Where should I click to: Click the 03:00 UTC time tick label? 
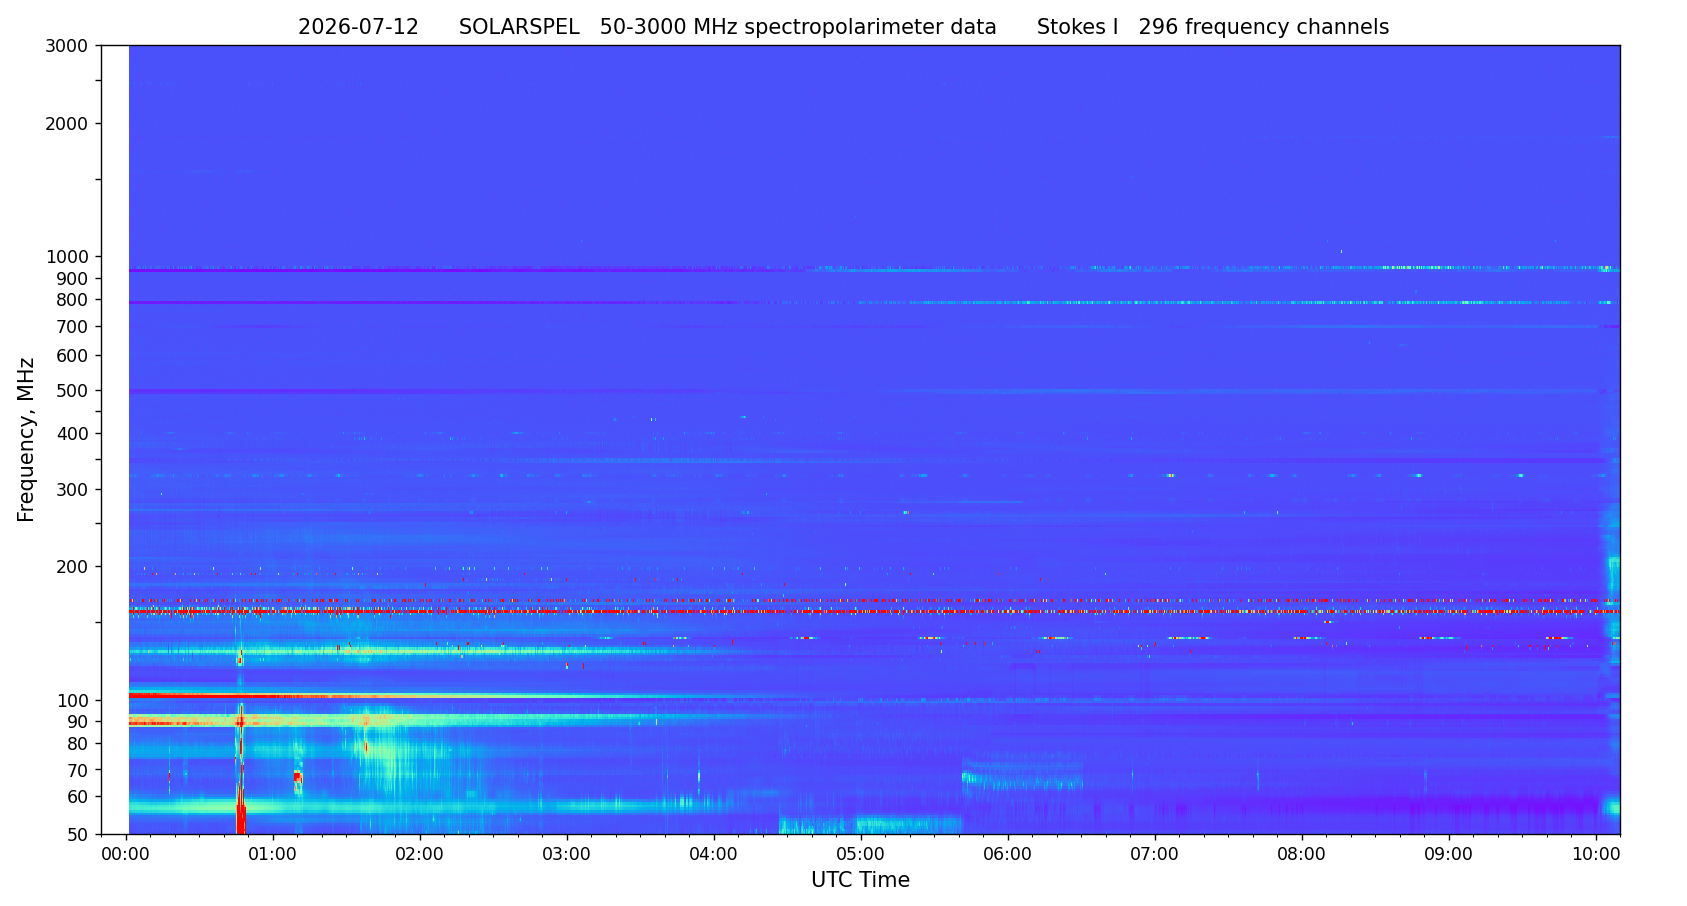click(567, 855)
